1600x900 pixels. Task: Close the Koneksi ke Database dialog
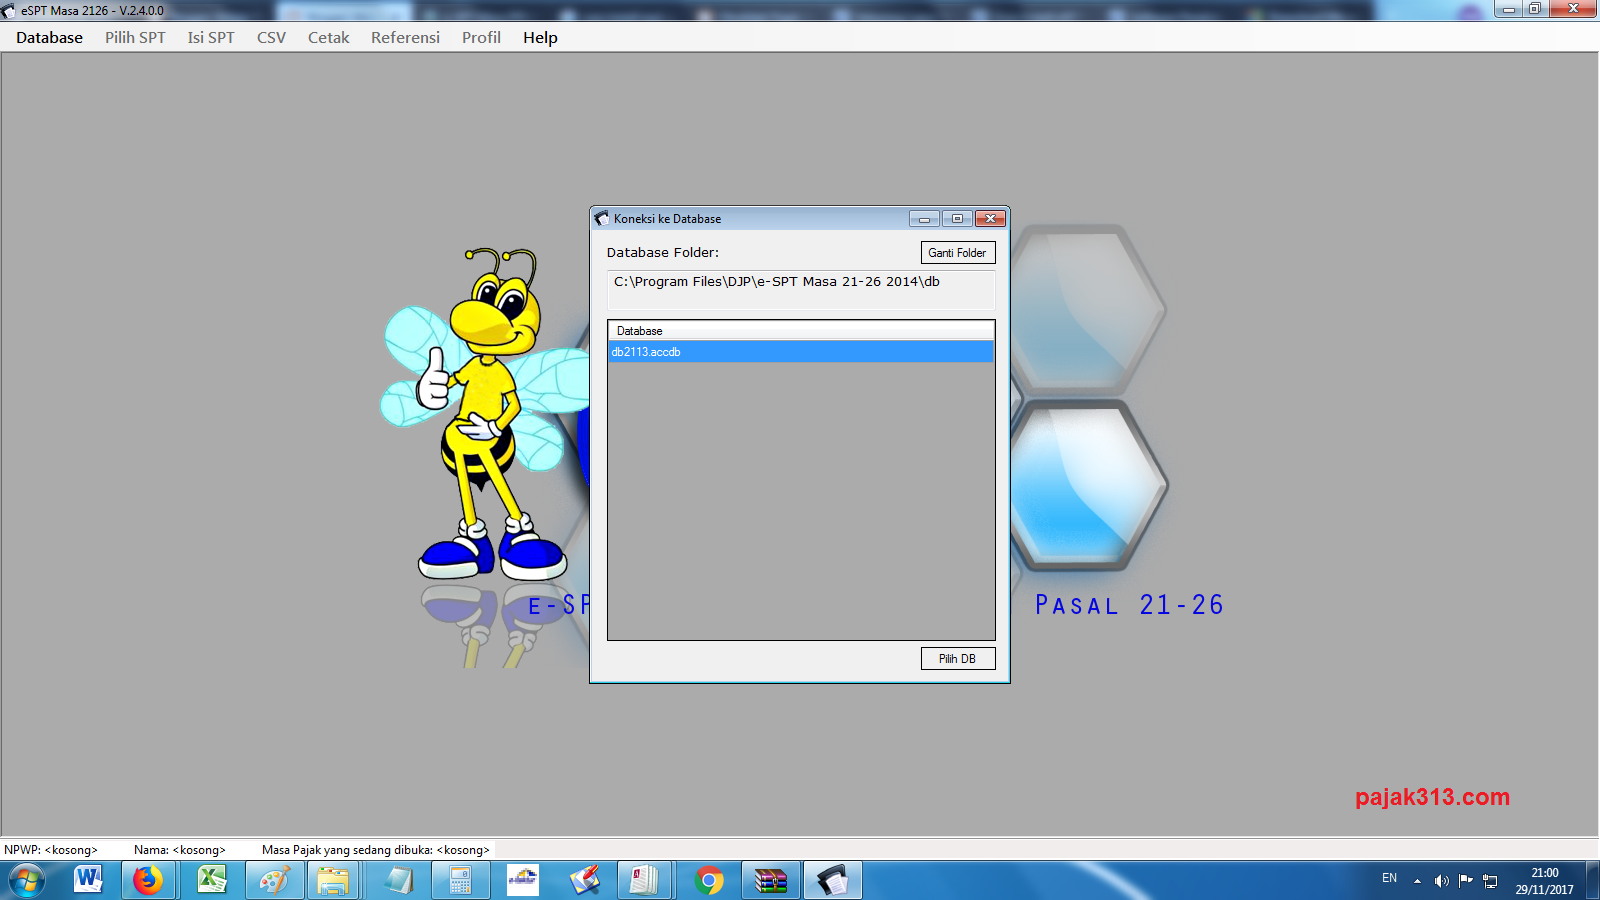click(990, 219)
